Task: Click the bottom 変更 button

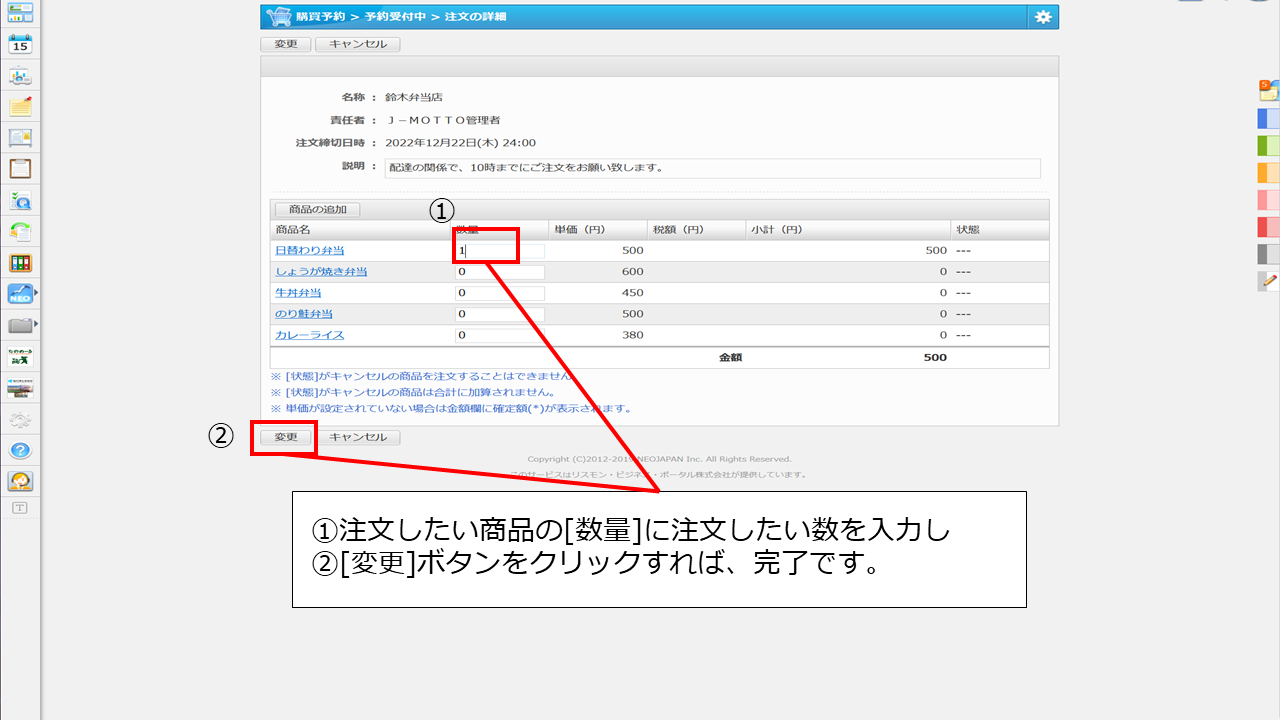Action: pos(286,437)
